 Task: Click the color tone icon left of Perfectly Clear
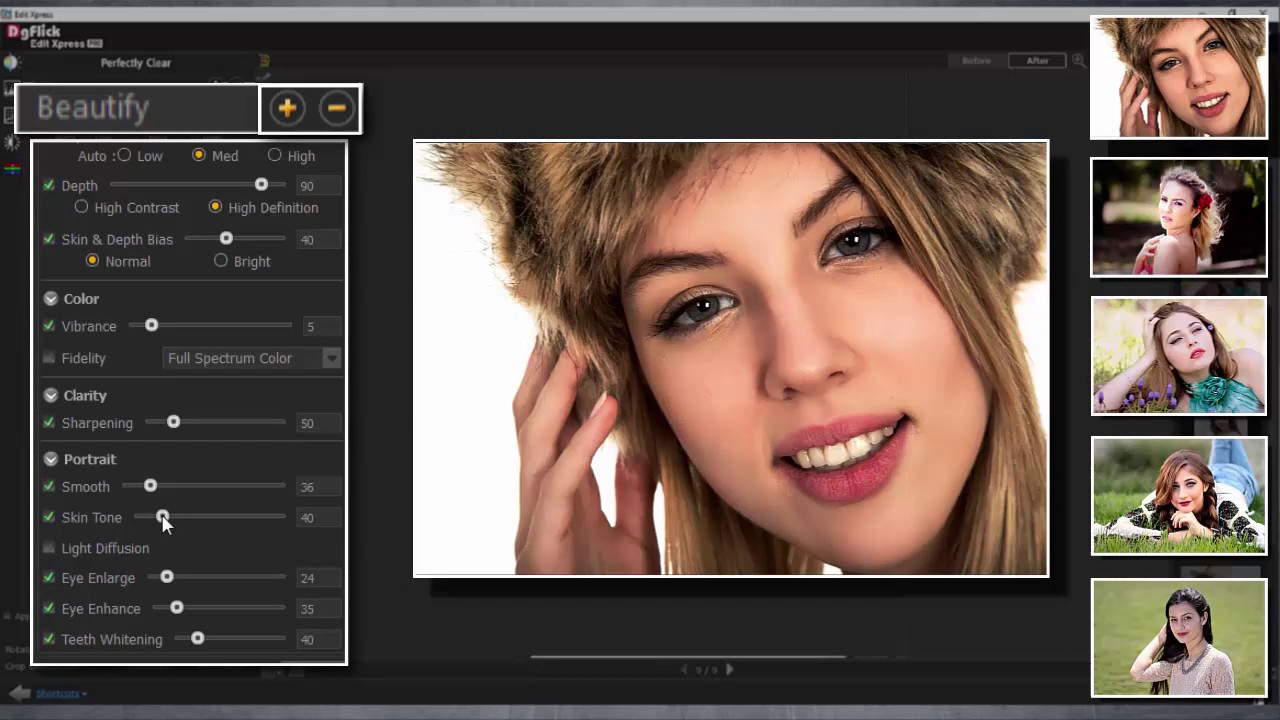click(11, 62)
